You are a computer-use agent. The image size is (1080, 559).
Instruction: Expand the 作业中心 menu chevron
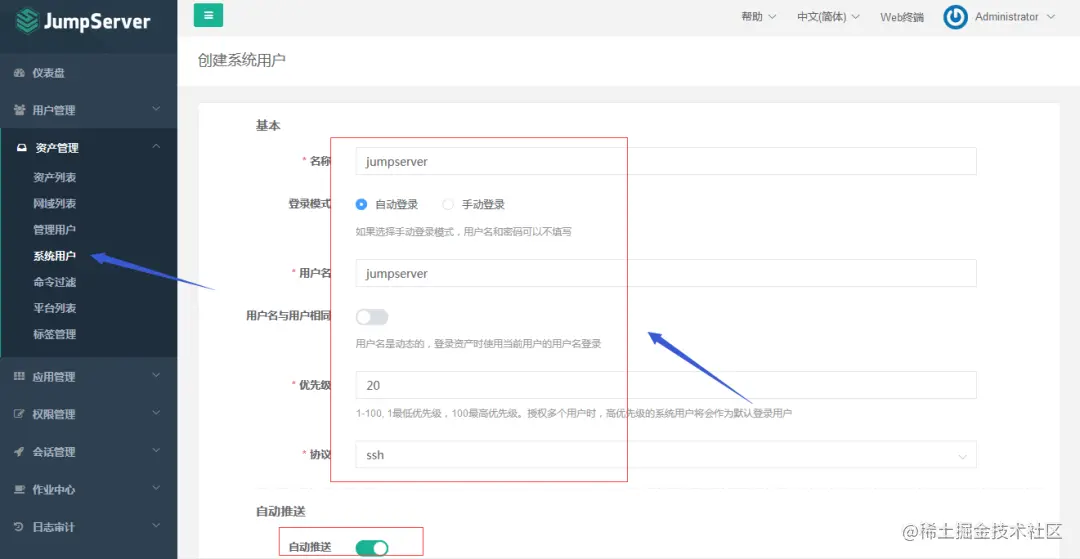coord(156,488)
